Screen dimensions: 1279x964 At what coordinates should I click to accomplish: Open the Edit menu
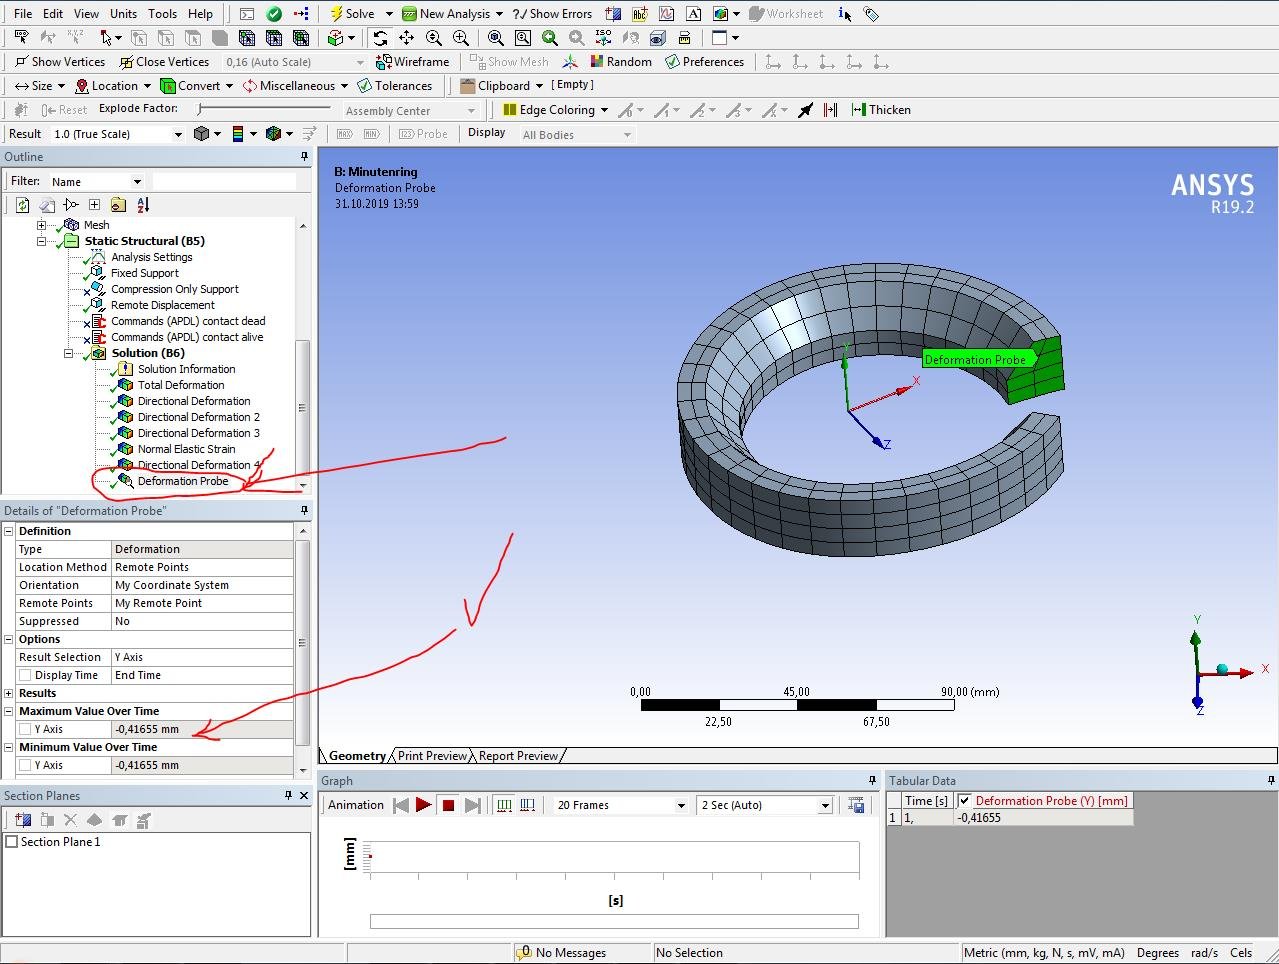pyautogui.click(x=53, y=14)
